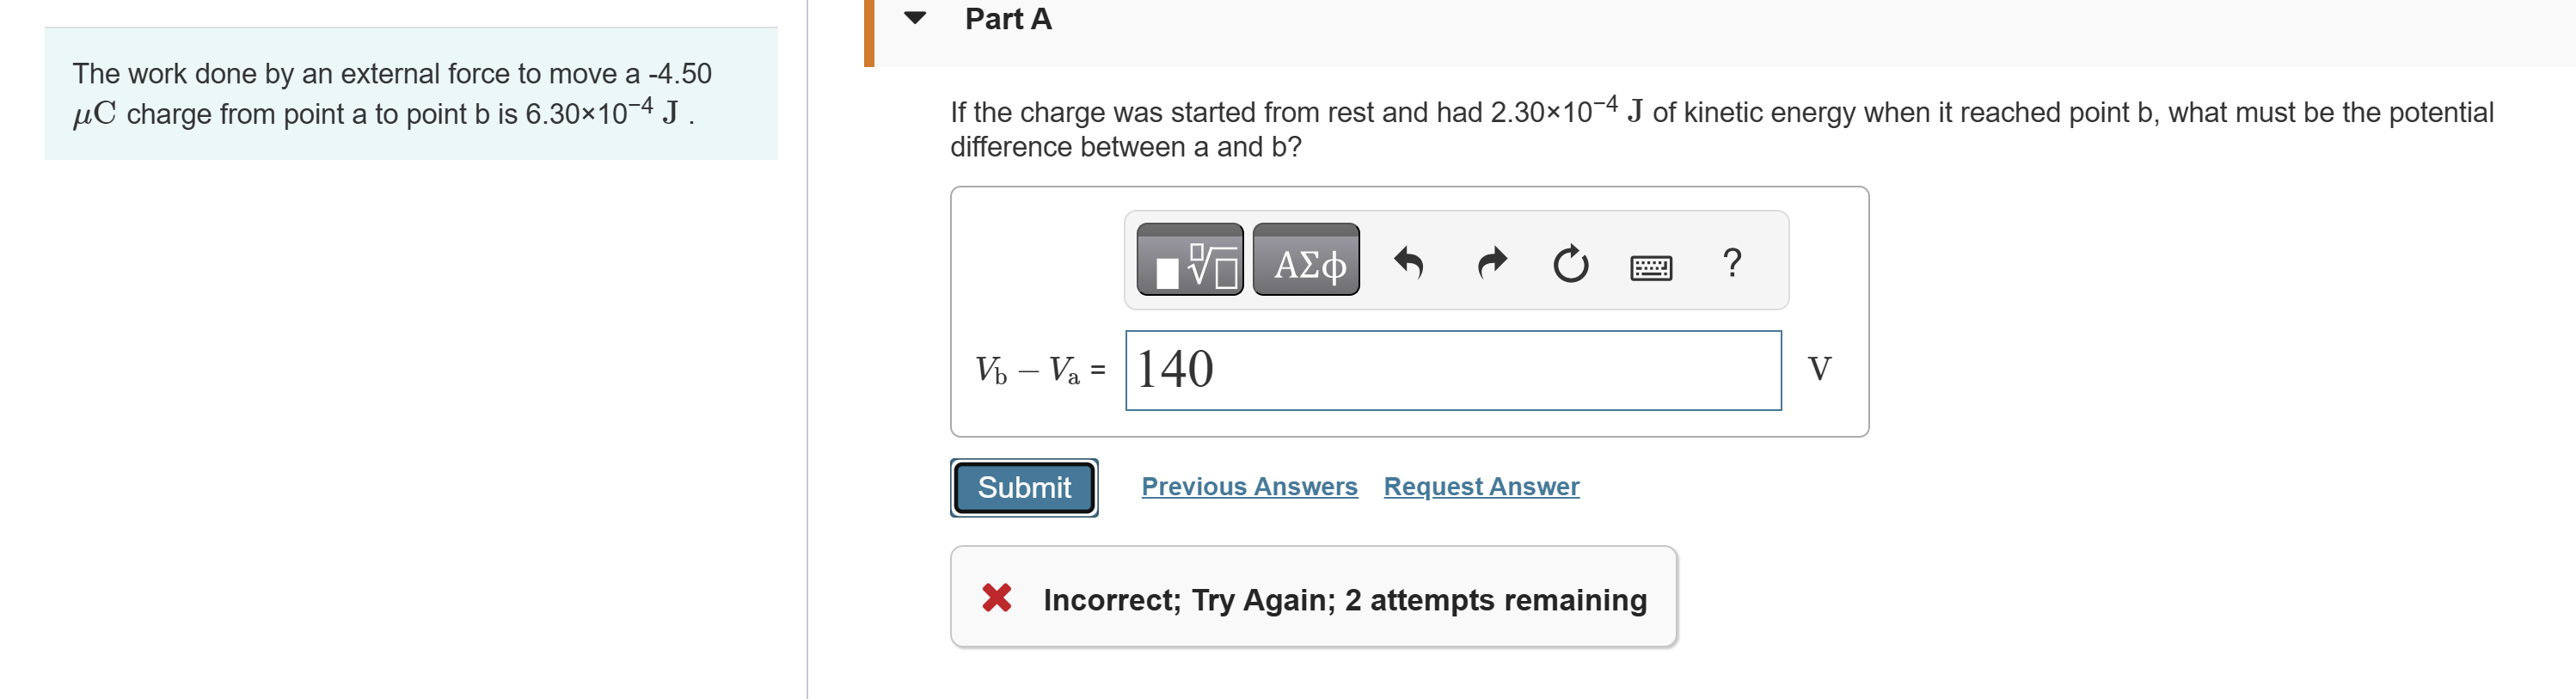The height and width of the screenshot is (699, 2576).
Task: Expand the math templates palette dropdown
Action: coord(1188,261)
